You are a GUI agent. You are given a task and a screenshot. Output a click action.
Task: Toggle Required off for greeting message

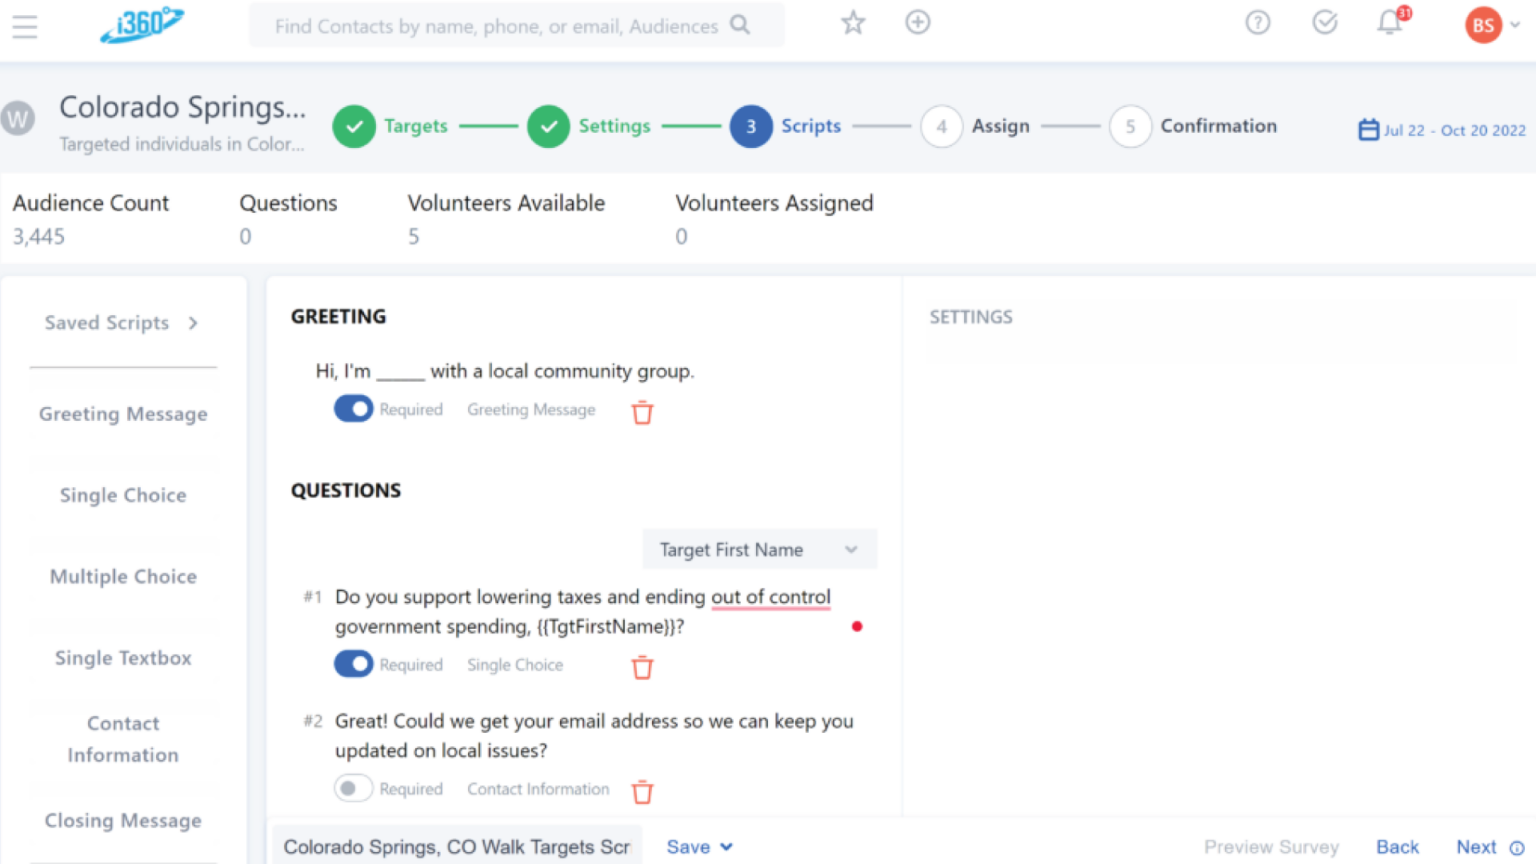point(353,409)
